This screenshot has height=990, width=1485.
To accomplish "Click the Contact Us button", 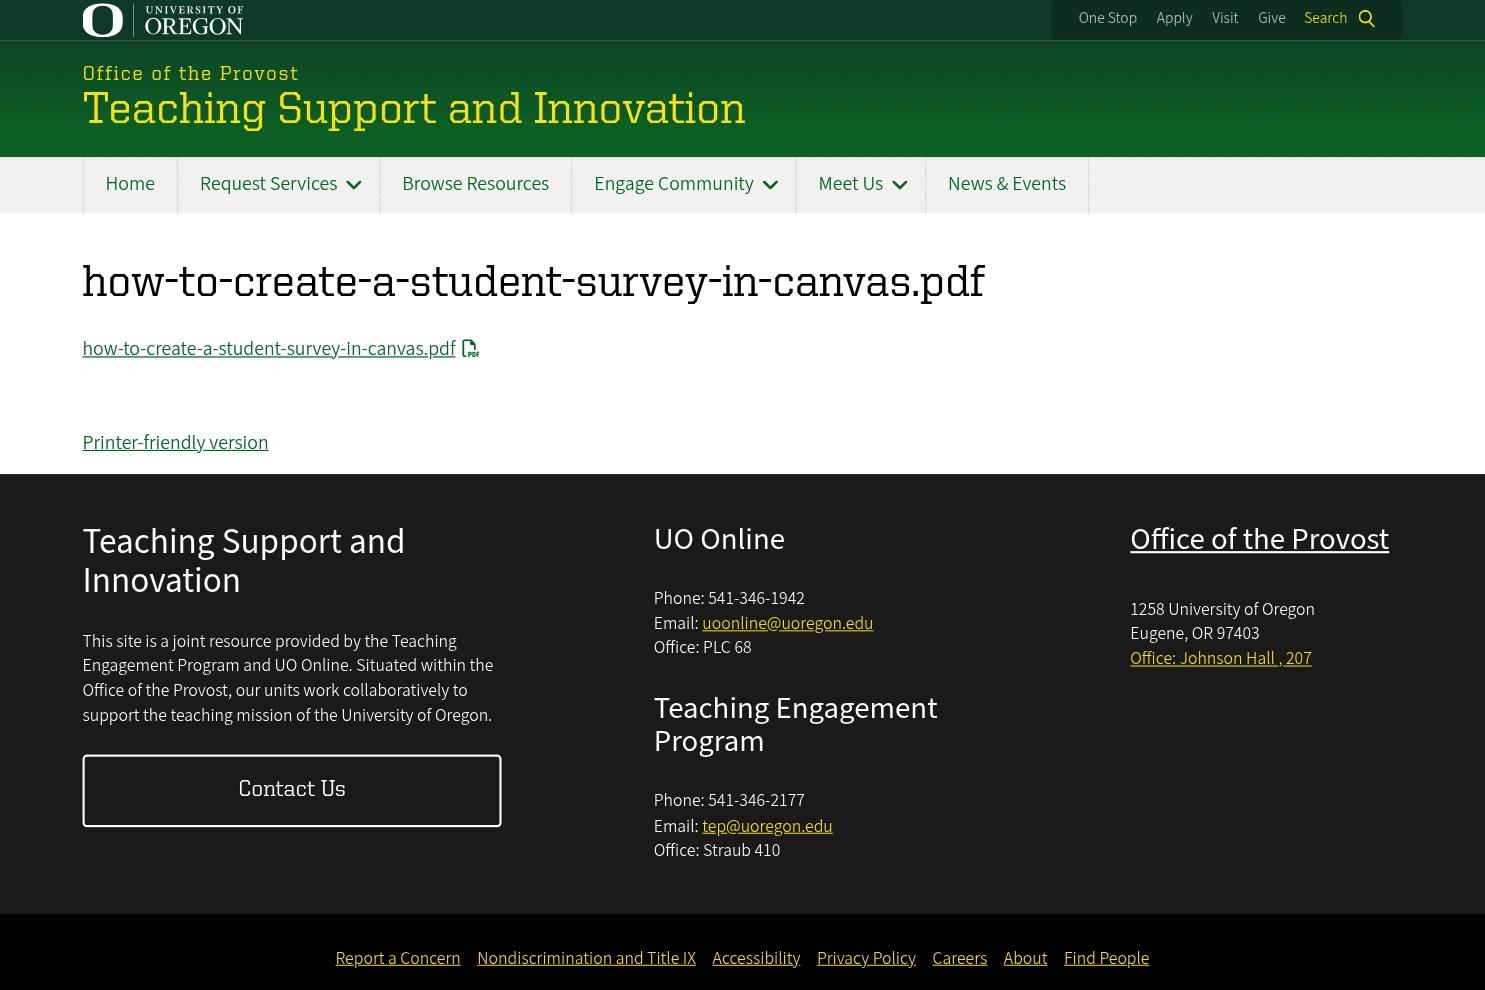I will (x=292, y=791).
